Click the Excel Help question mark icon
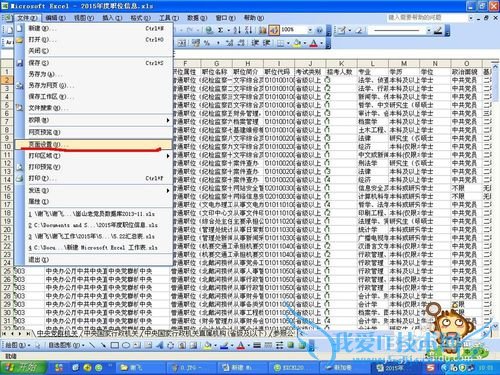Screen dimensions: 500x375 pyautogui.click(x=320, y=30)
